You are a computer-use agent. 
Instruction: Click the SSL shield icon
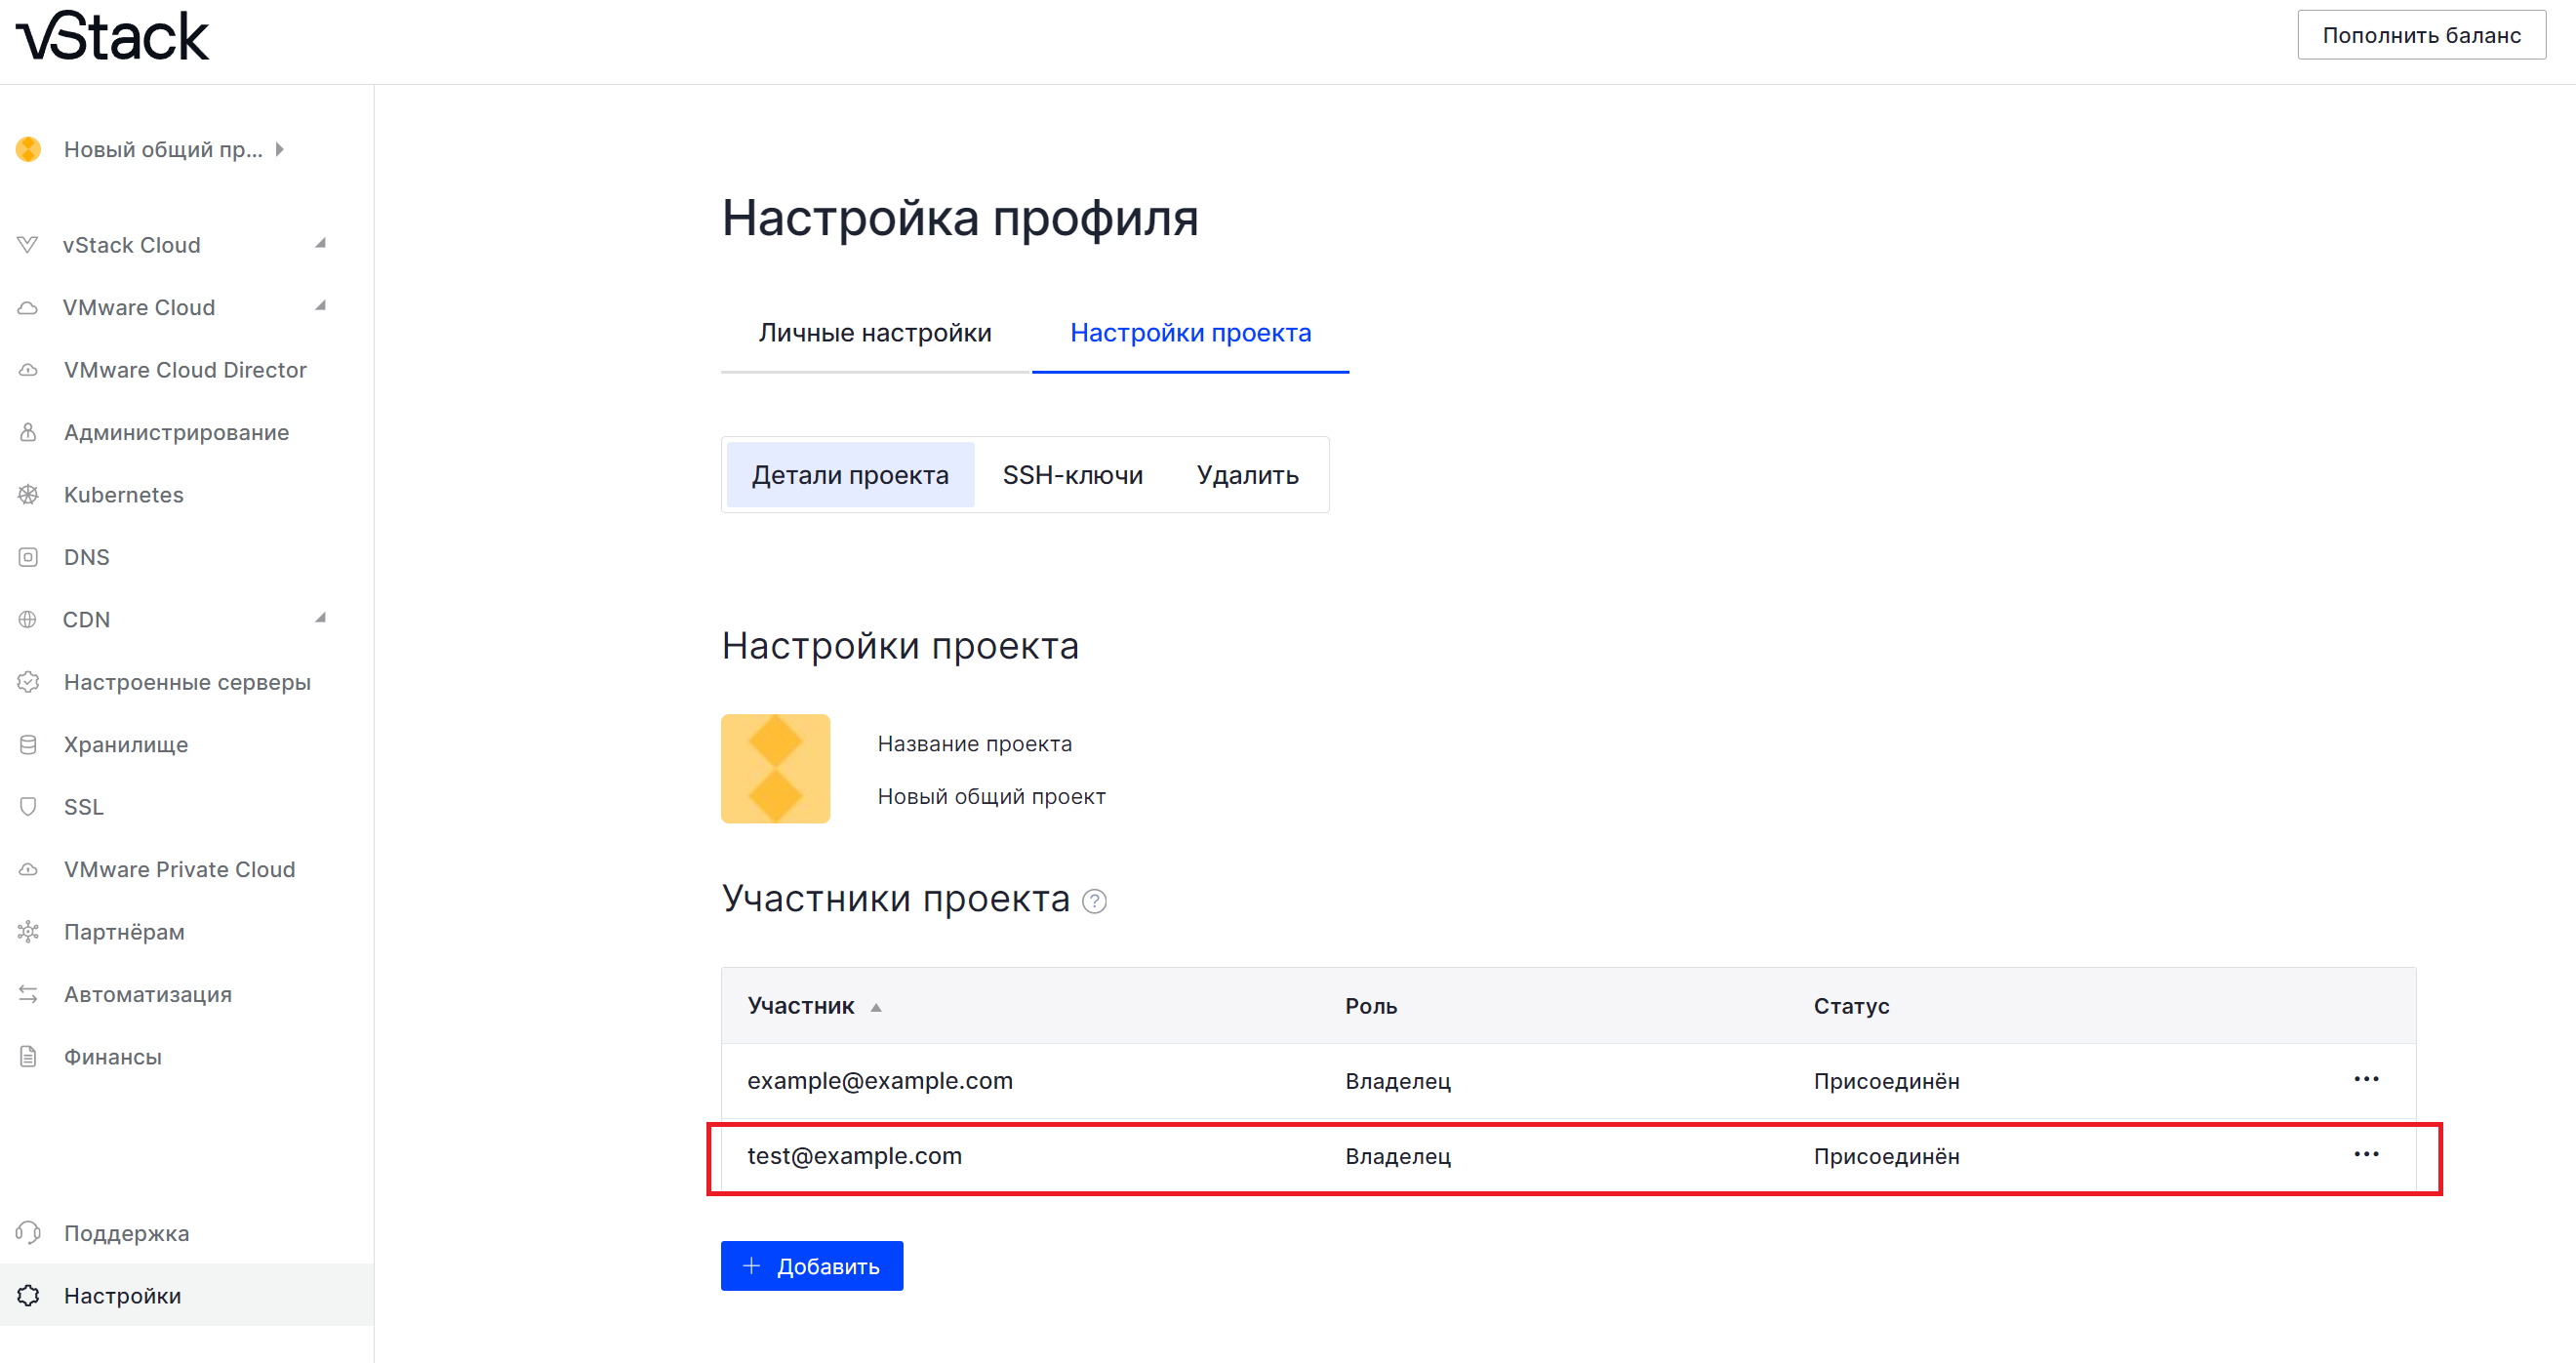pos(28,806)
